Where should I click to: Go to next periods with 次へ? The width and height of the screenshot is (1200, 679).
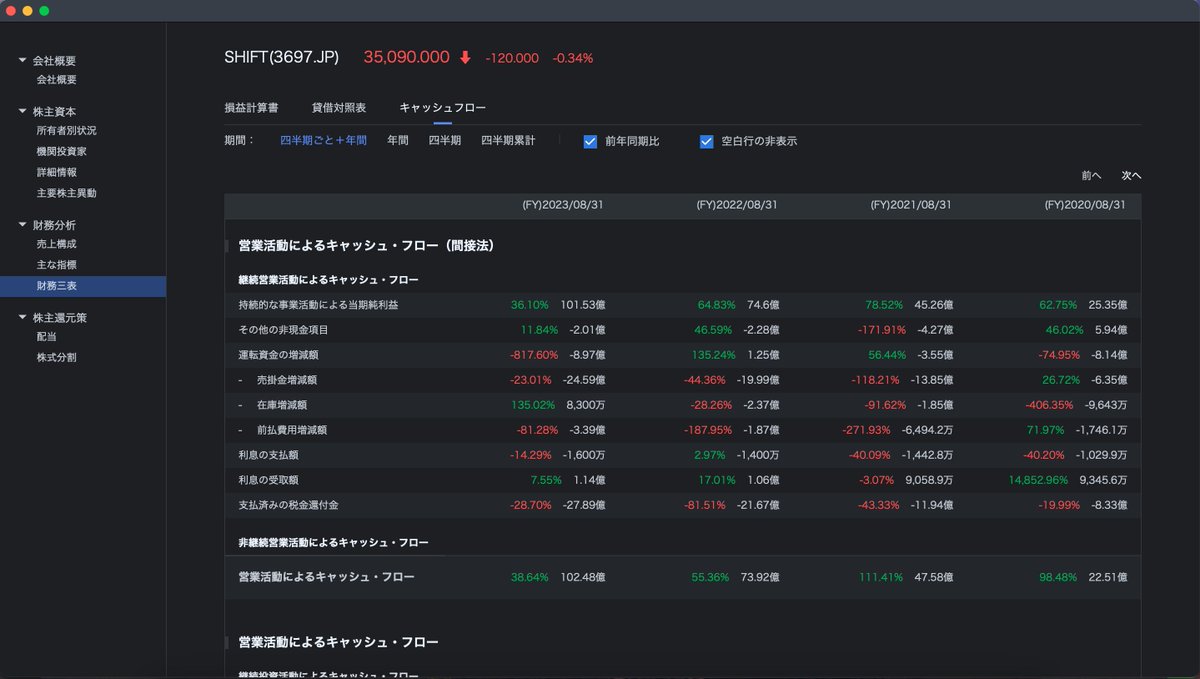[1131, 176]
